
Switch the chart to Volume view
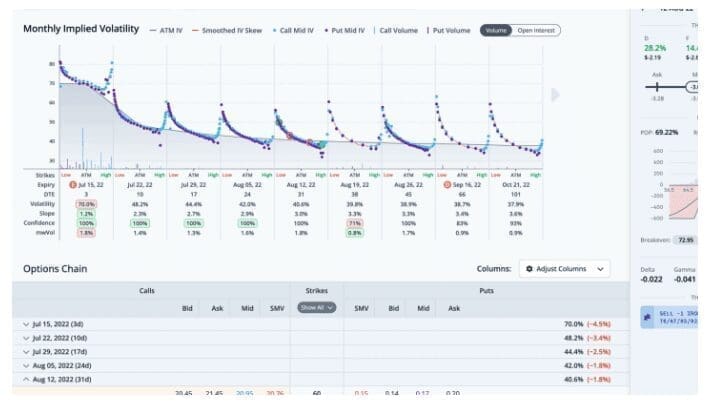tap(496, 30)
